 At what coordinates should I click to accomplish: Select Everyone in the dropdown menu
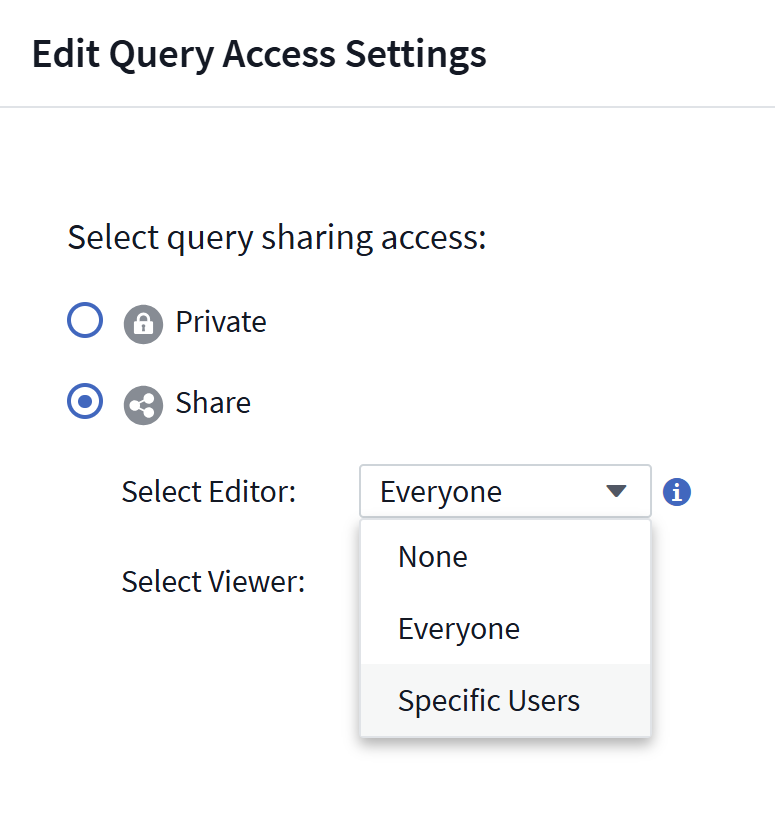click(459, 629)
